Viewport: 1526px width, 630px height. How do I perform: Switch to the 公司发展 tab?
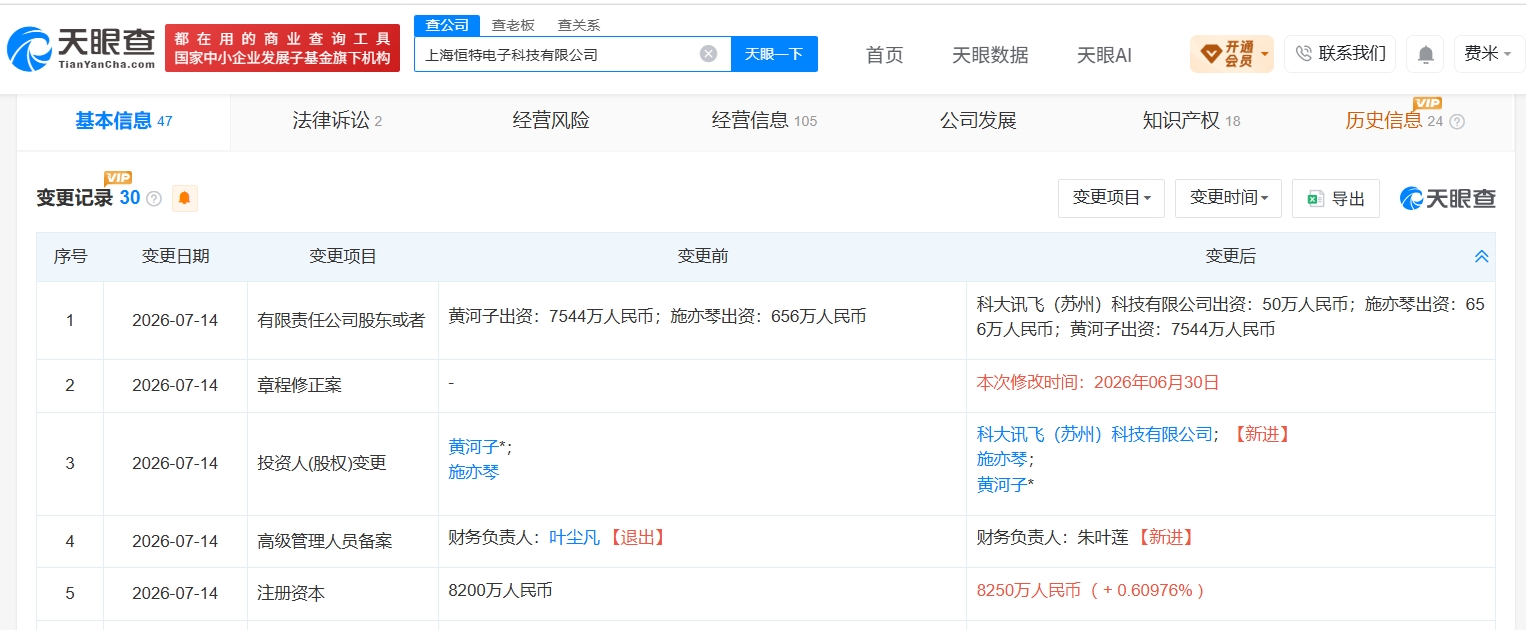(x=978, y=121)
